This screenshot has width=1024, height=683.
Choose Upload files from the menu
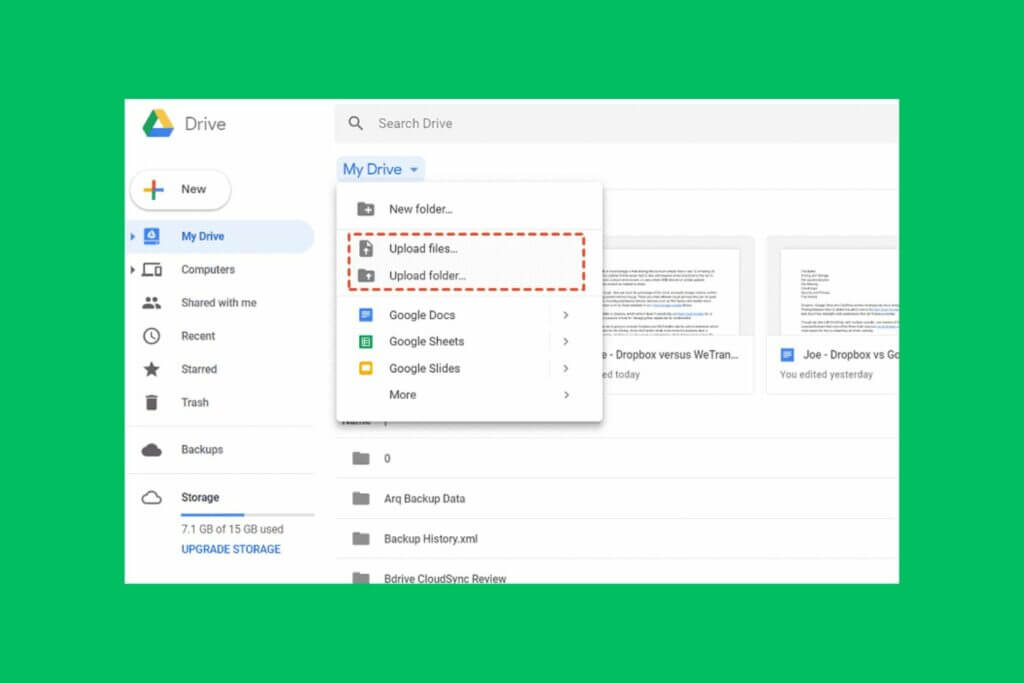422,249
